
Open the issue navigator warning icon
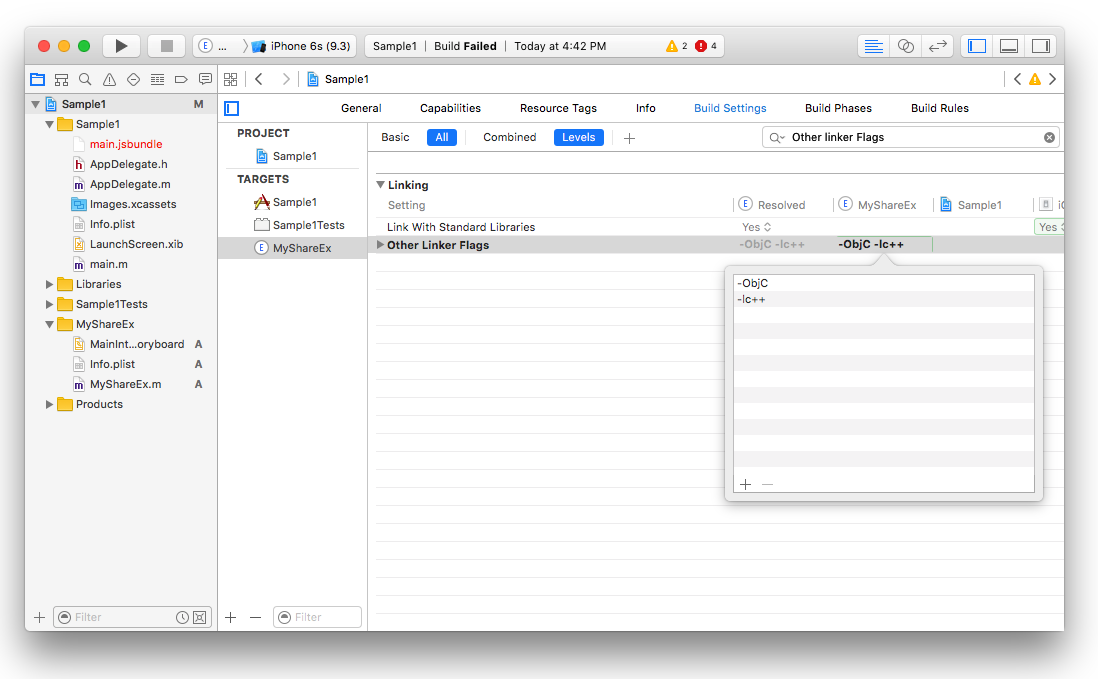pos(109,79)
